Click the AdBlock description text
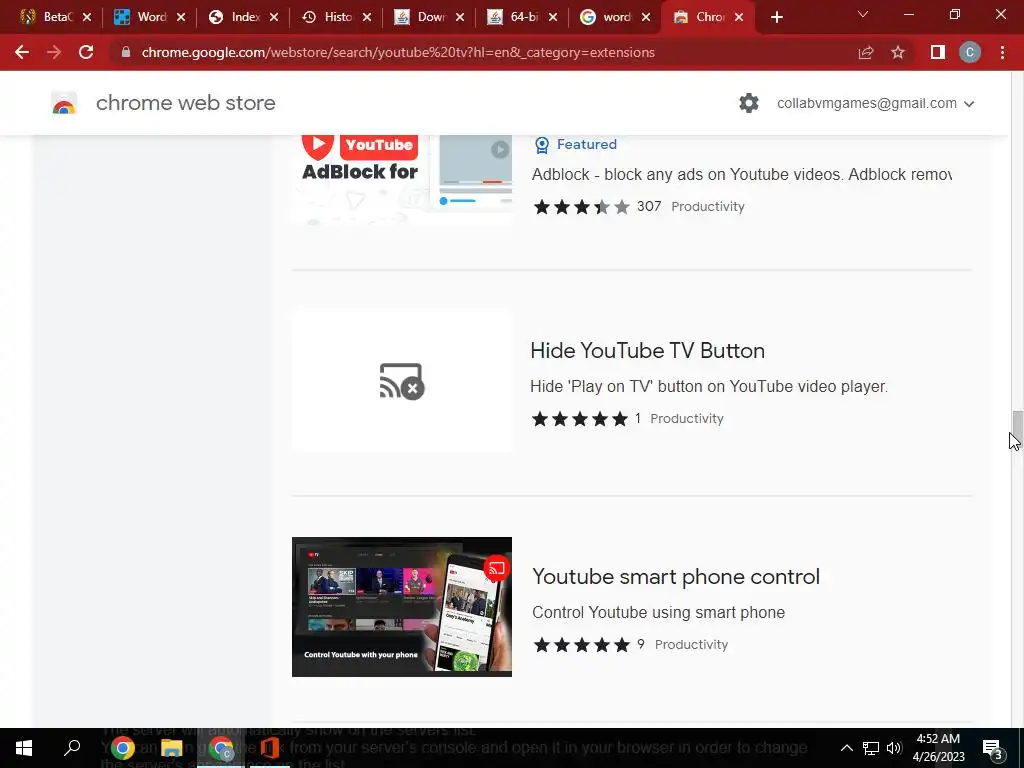Image resolution: width=1024 pixels, height=768 pixels. (742, 174)
